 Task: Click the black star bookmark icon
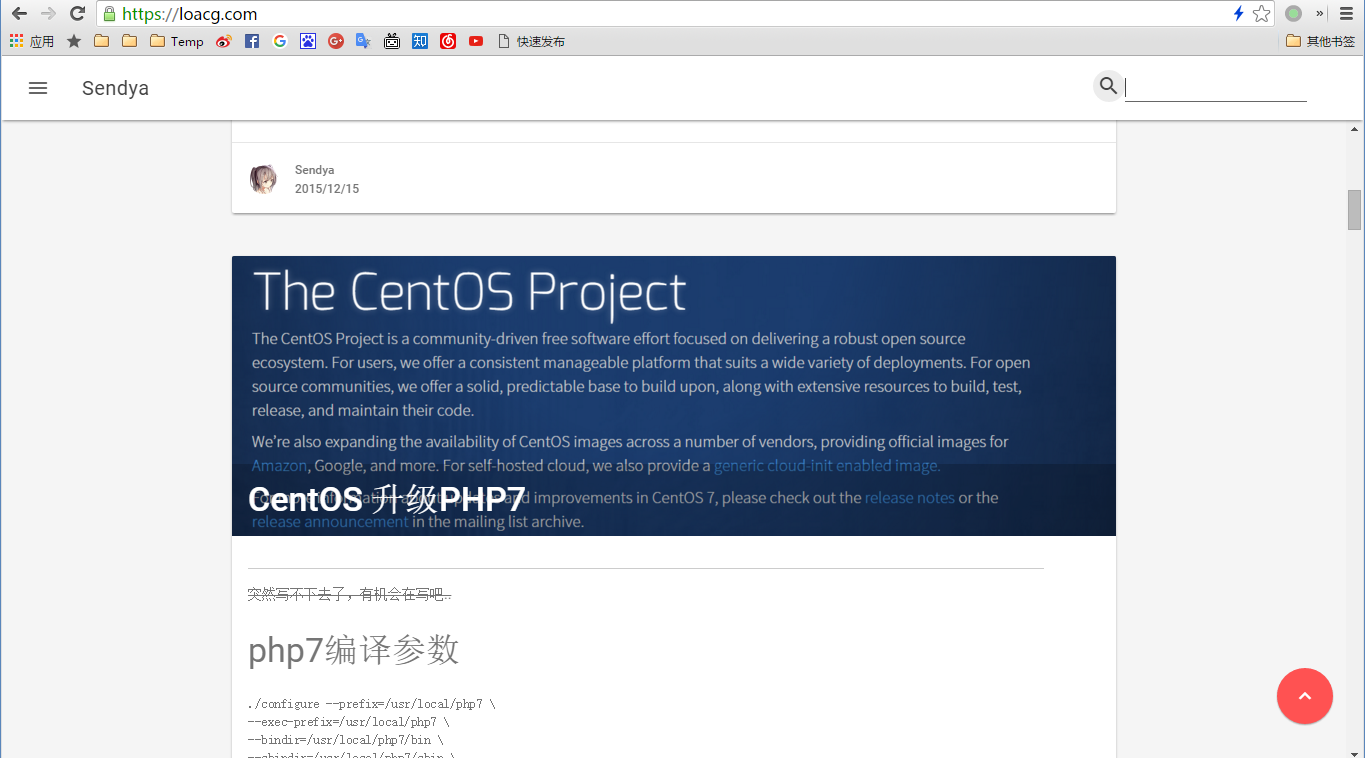74,41
